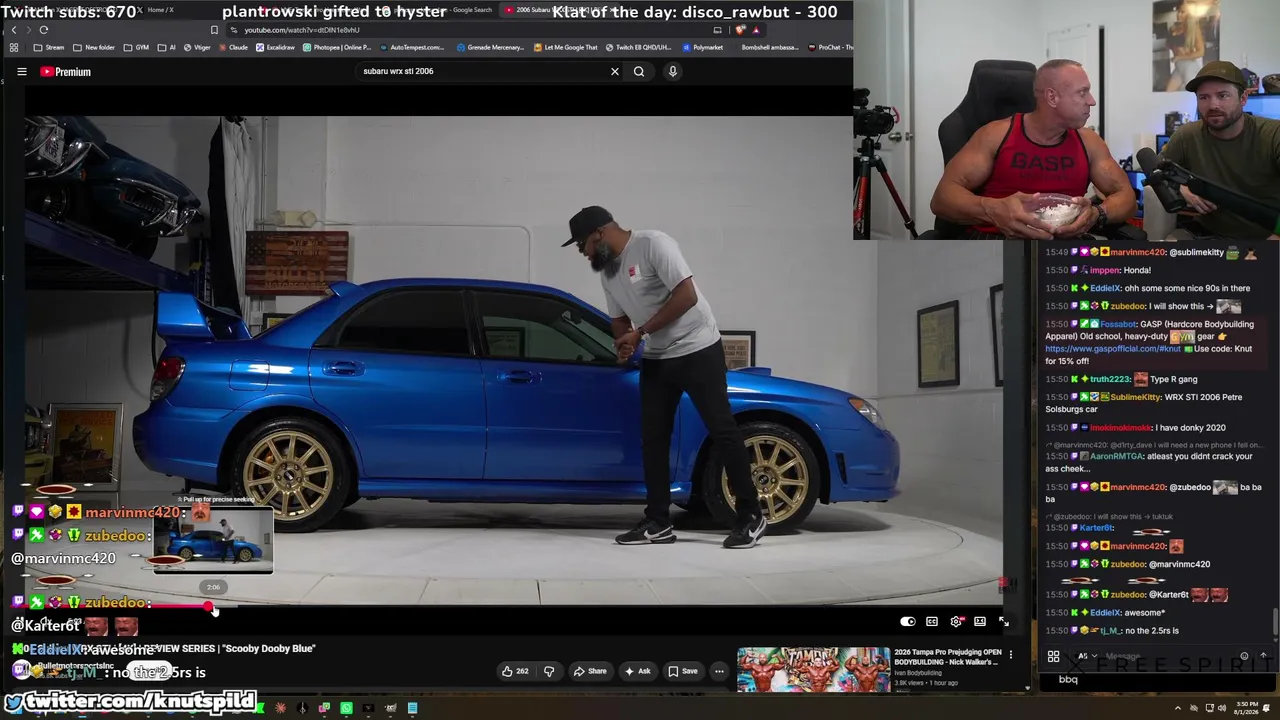Open the AI bookmarks folder

pyautogui.click(x=166, y=47)
